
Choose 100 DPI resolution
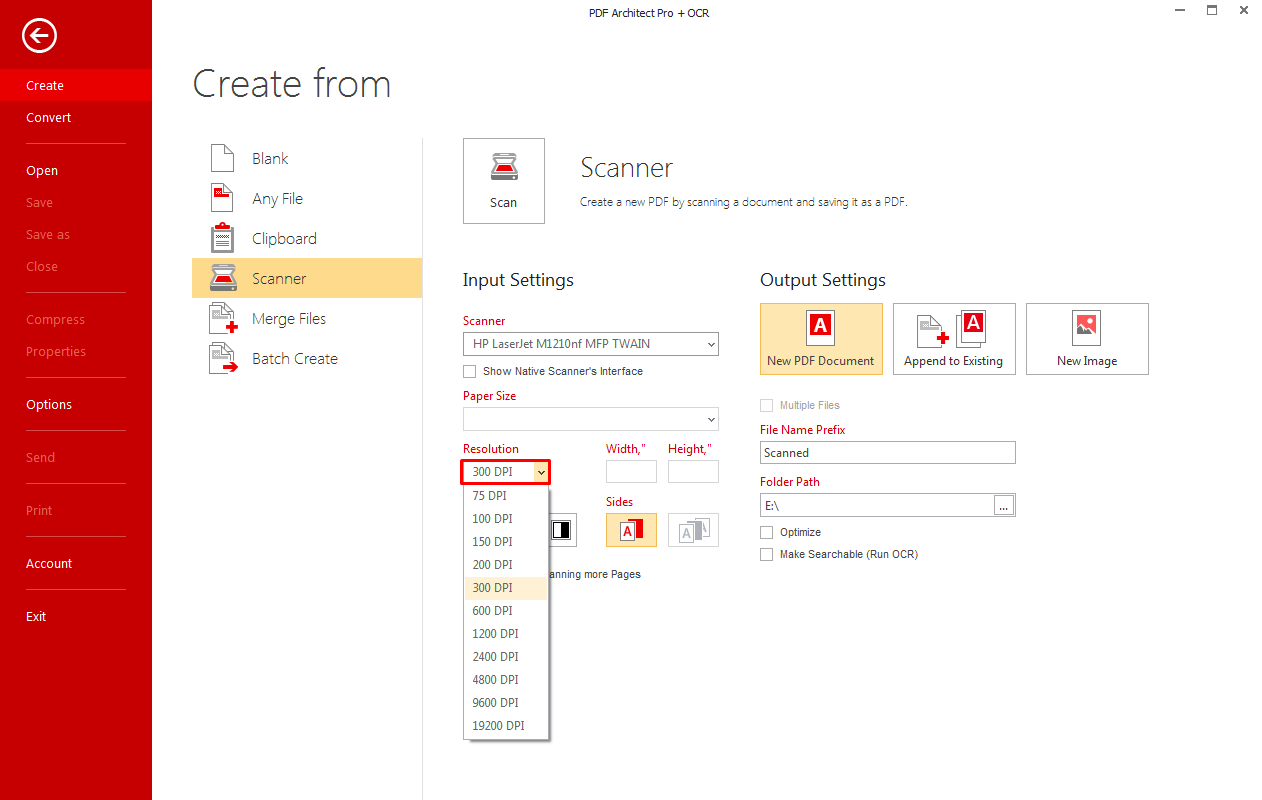pos(506,519)
